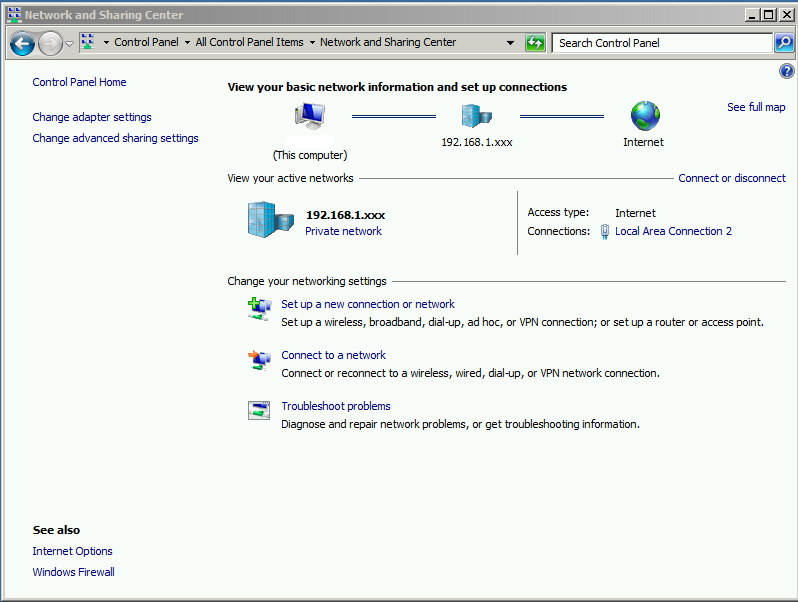Select Control Panel breadcrumb
This screenshot has height=602, width=798.
tap(146, 42)
